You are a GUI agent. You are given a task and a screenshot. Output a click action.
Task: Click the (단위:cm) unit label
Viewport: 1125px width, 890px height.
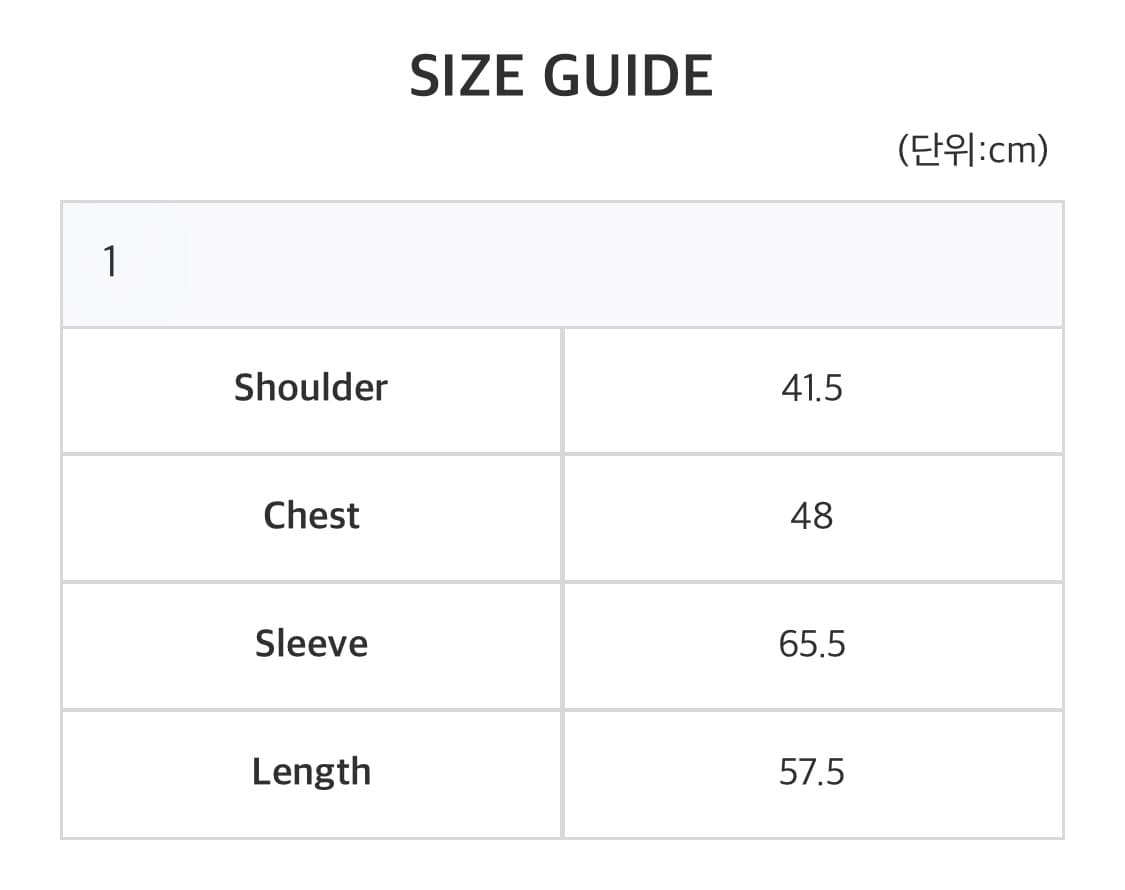tap(972, 150)
